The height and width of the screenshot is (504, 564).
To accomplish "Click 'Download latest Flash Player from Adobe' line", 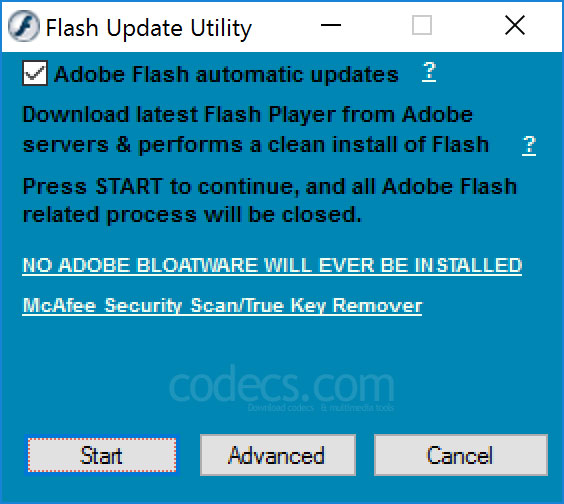I will pyautogui.click(x=247, y=115).
